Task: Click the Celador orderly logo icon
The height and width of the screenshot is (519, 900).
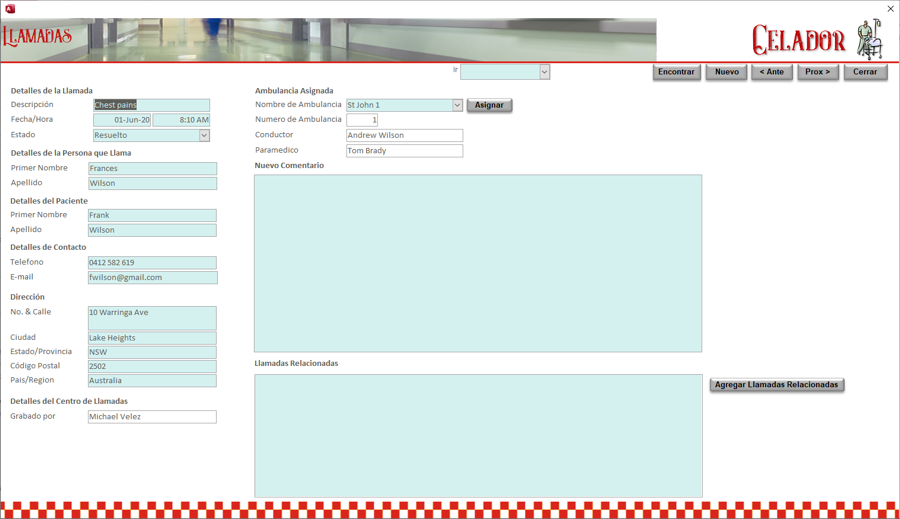Action: (868, 40)
